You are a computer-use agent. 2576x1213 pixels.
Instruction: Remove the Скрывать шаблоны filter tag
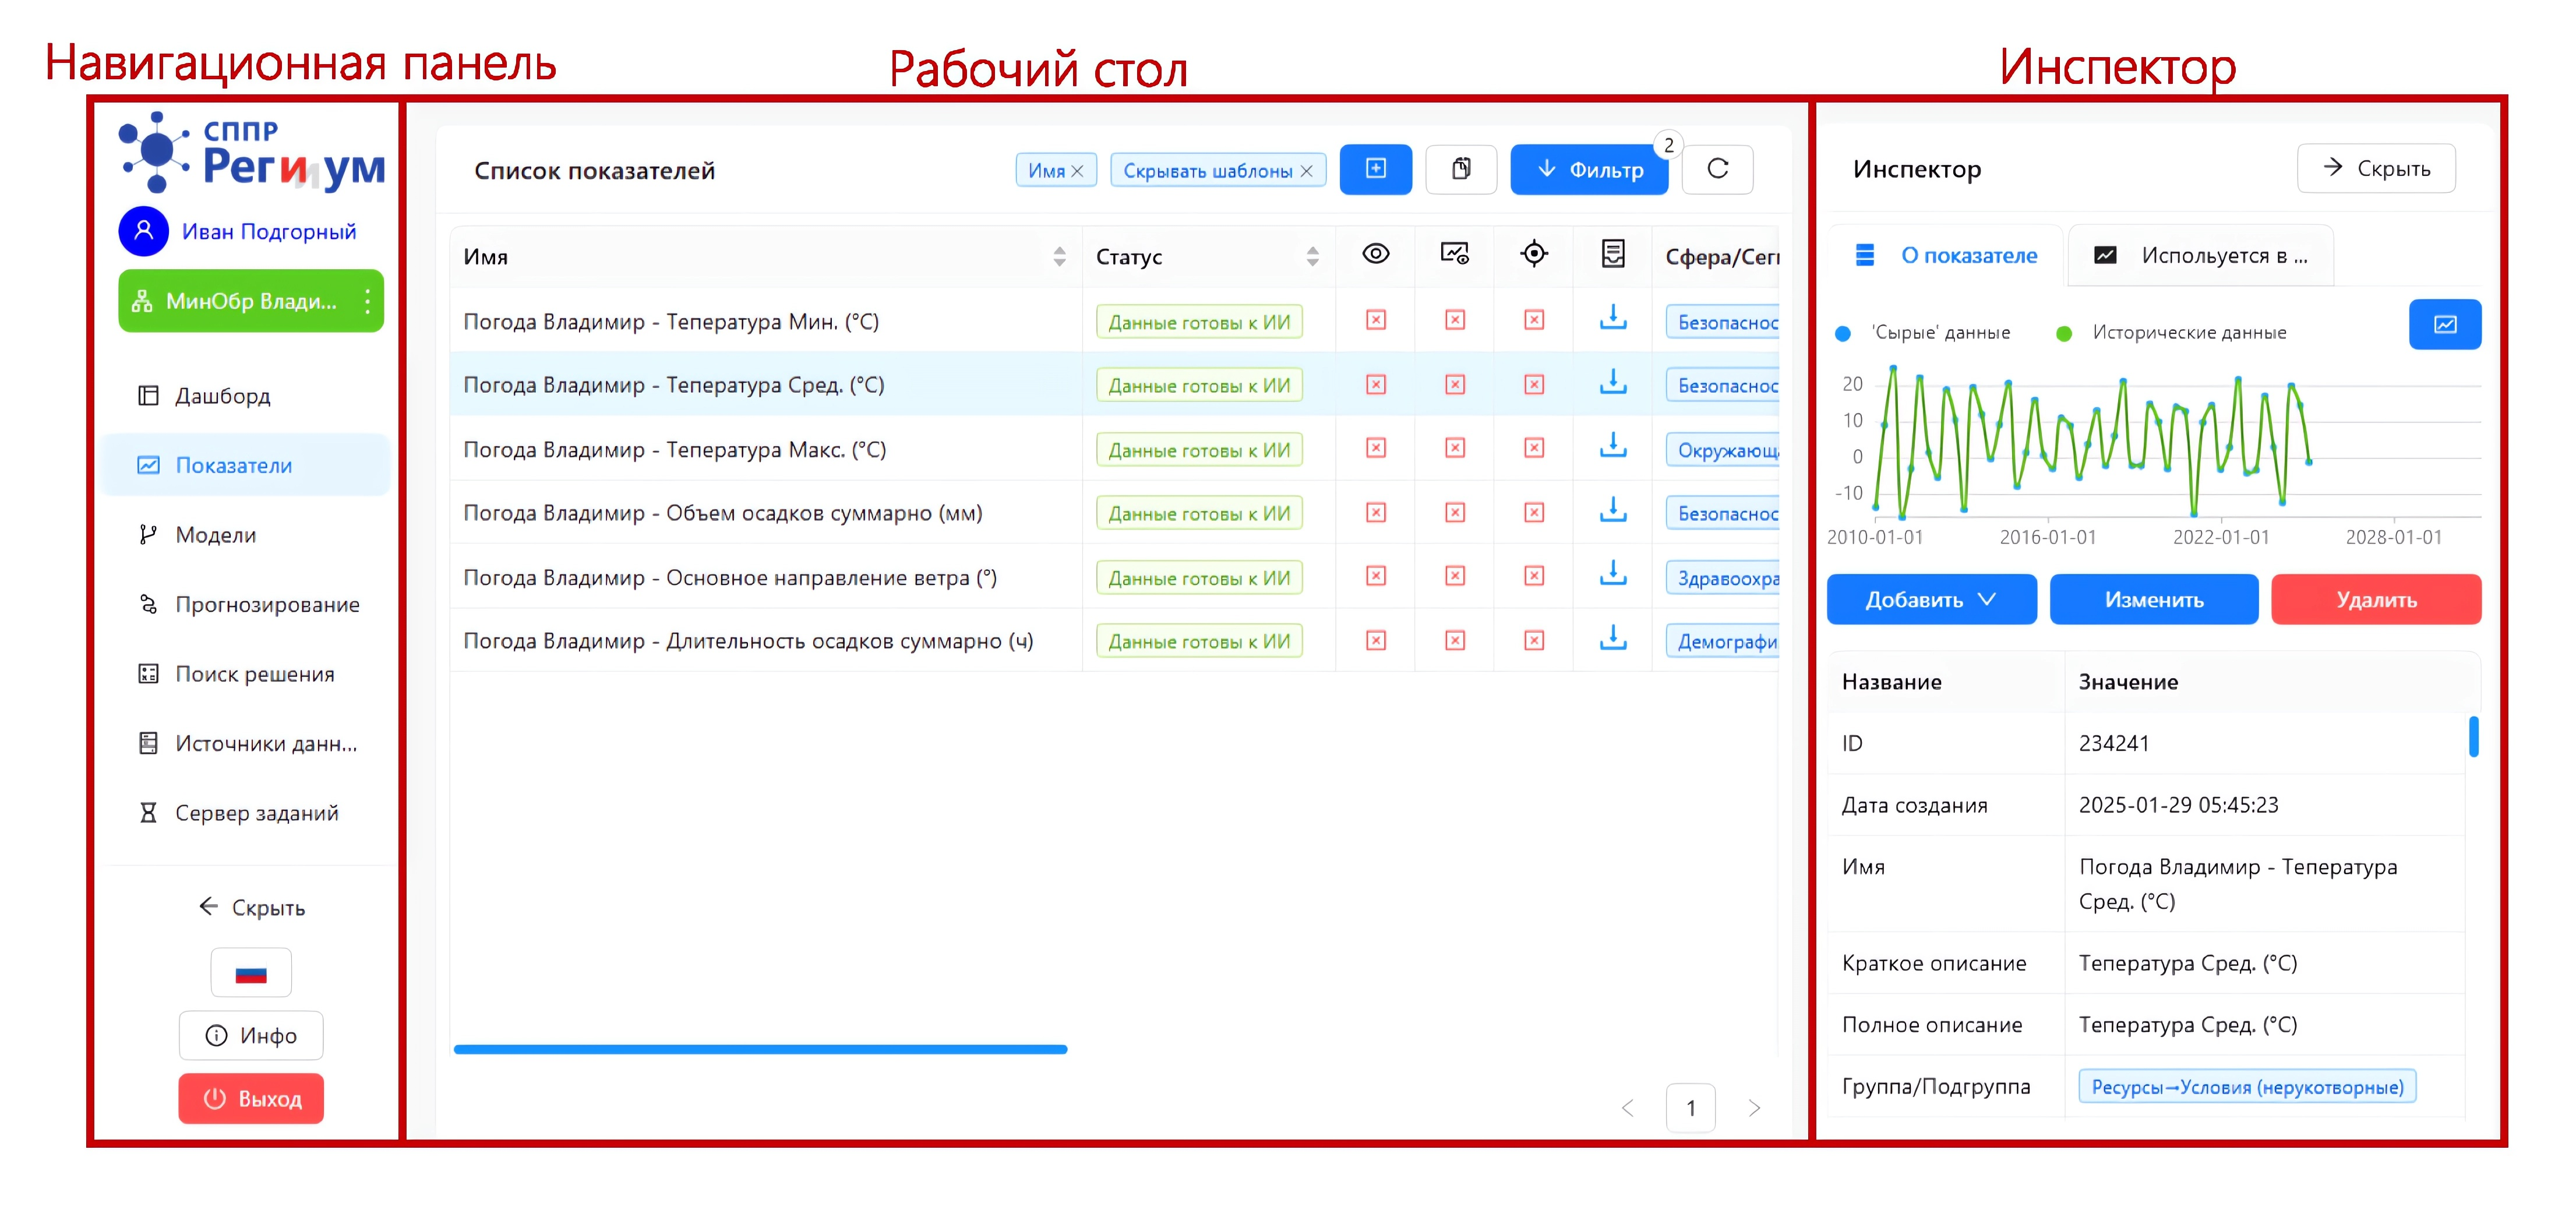[1306, 171]
